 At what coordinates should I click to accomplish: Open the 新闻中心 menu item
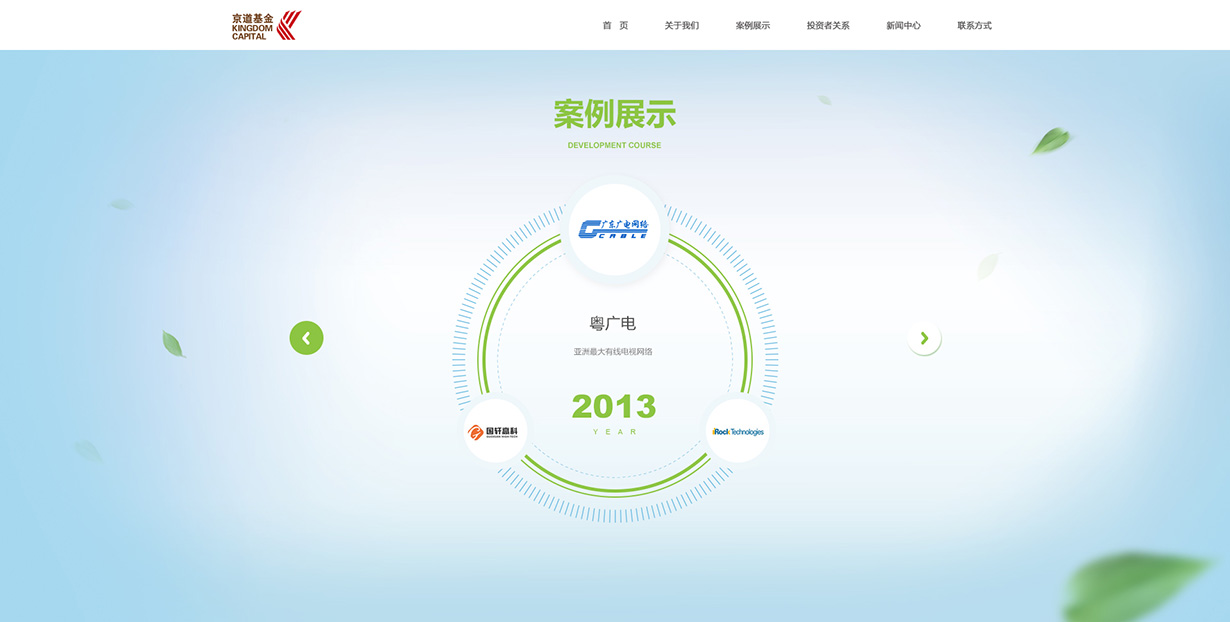pyautogui.click(x=903, y=26)
